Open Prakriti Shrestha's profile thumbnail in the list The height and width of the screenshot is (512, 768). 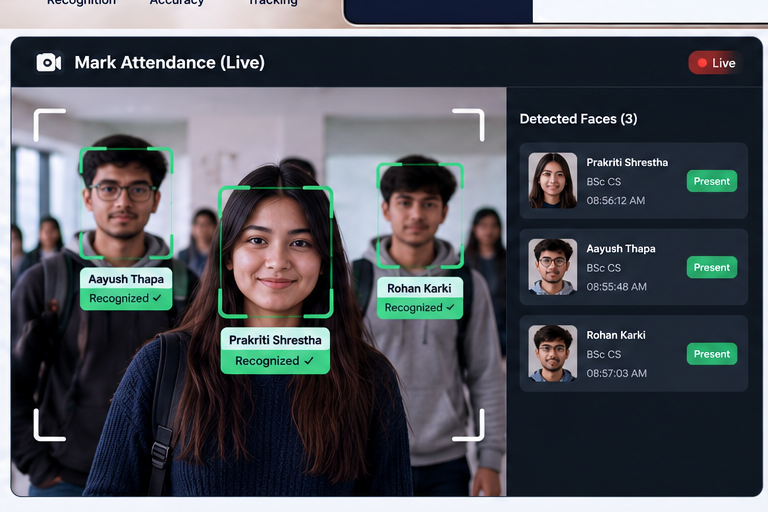pyautogui.click(x=552, y=181)
